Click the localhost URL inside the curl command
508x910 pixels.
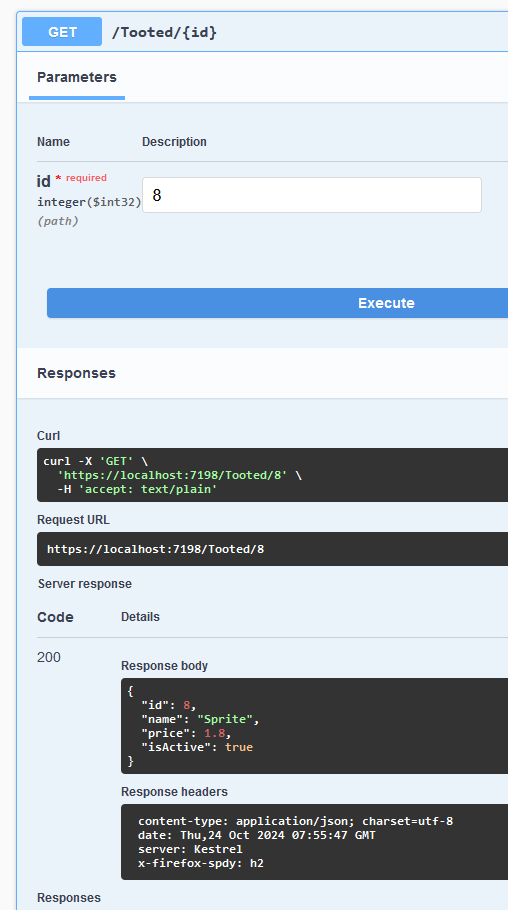tap(172, 475)
